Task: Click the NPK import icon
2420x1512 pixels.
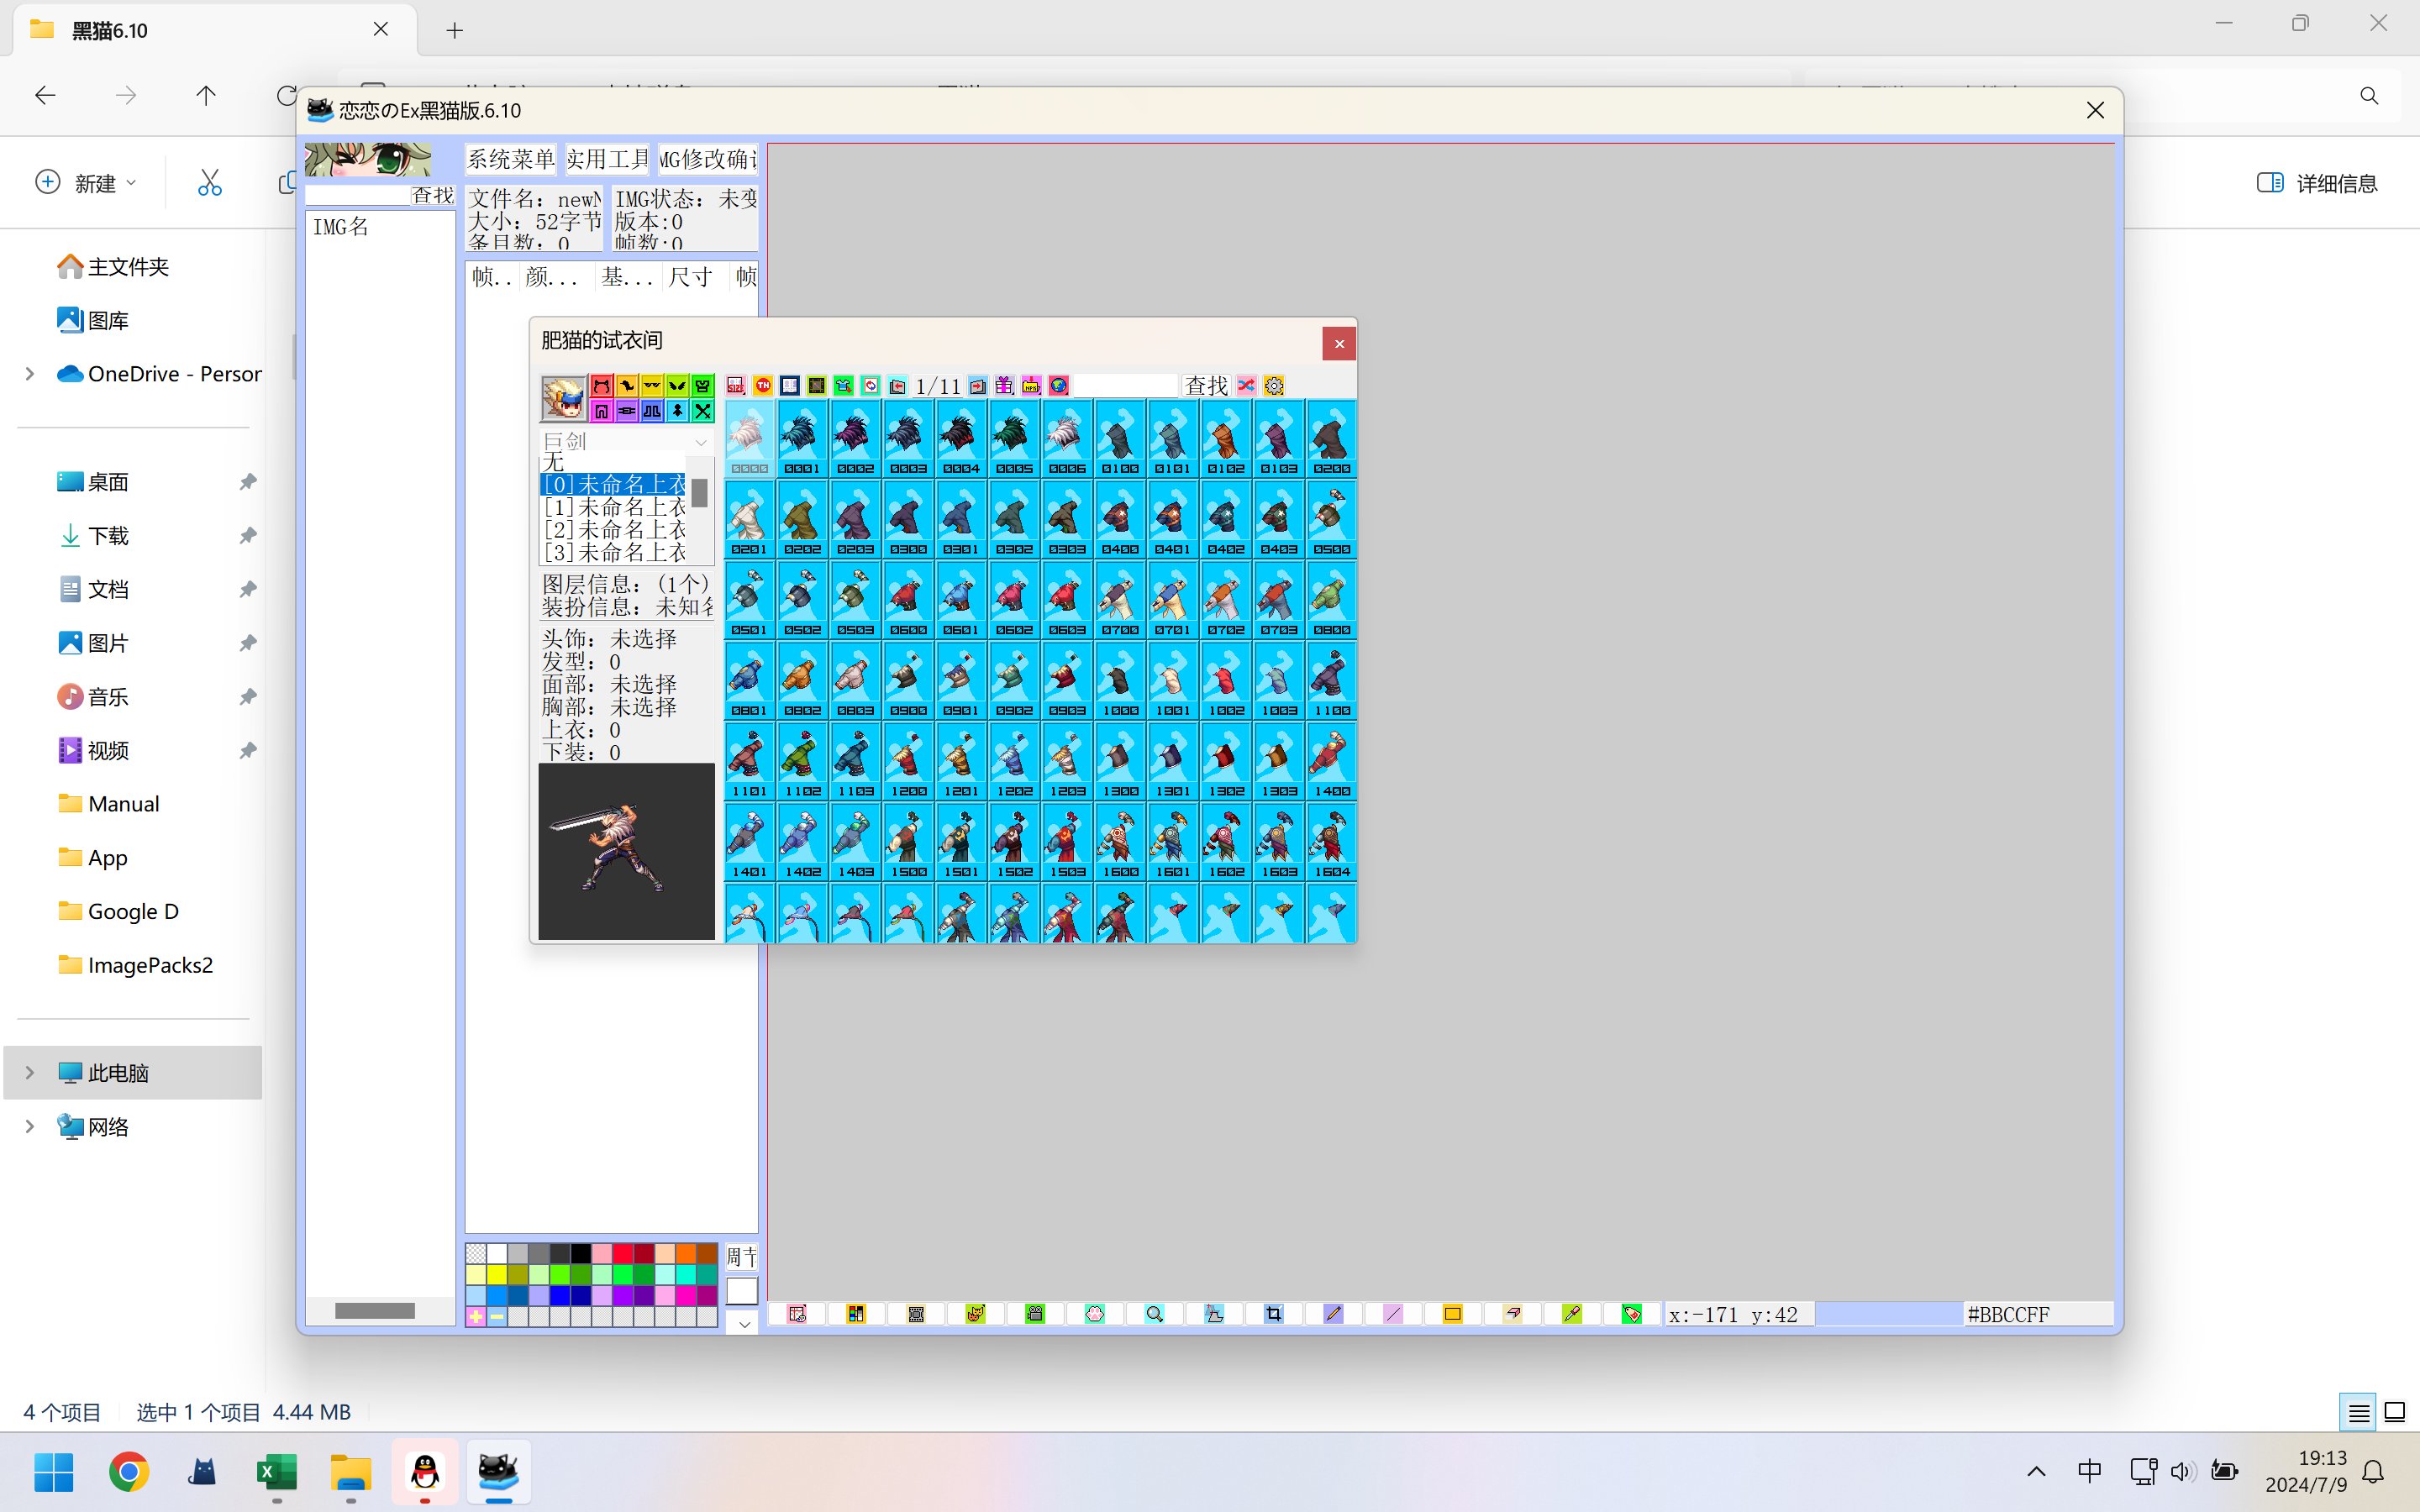Action: (x=1032, y=386)
